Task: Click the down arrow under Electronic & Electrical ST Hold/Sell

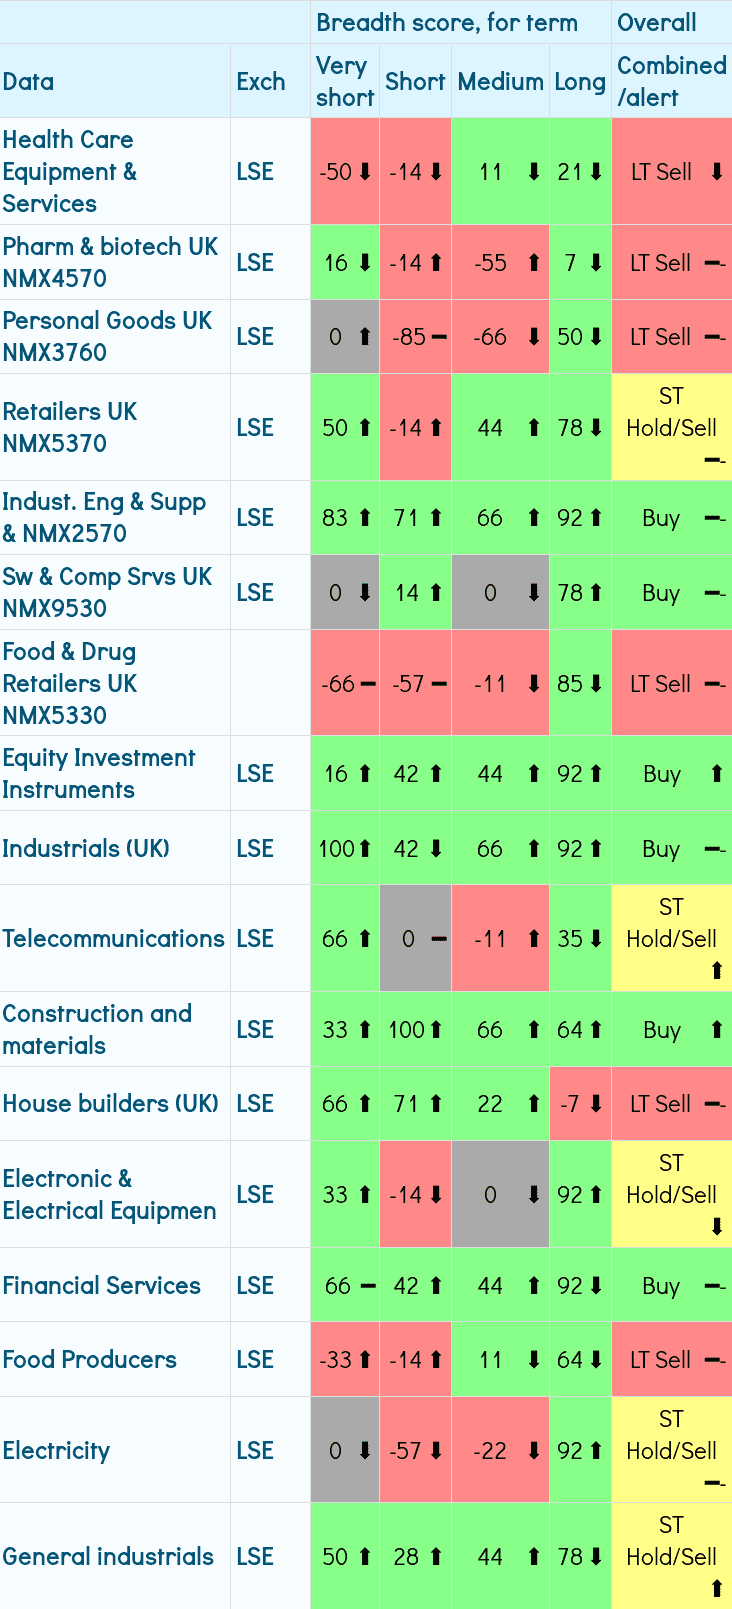Action: (x=717, y=1227)
